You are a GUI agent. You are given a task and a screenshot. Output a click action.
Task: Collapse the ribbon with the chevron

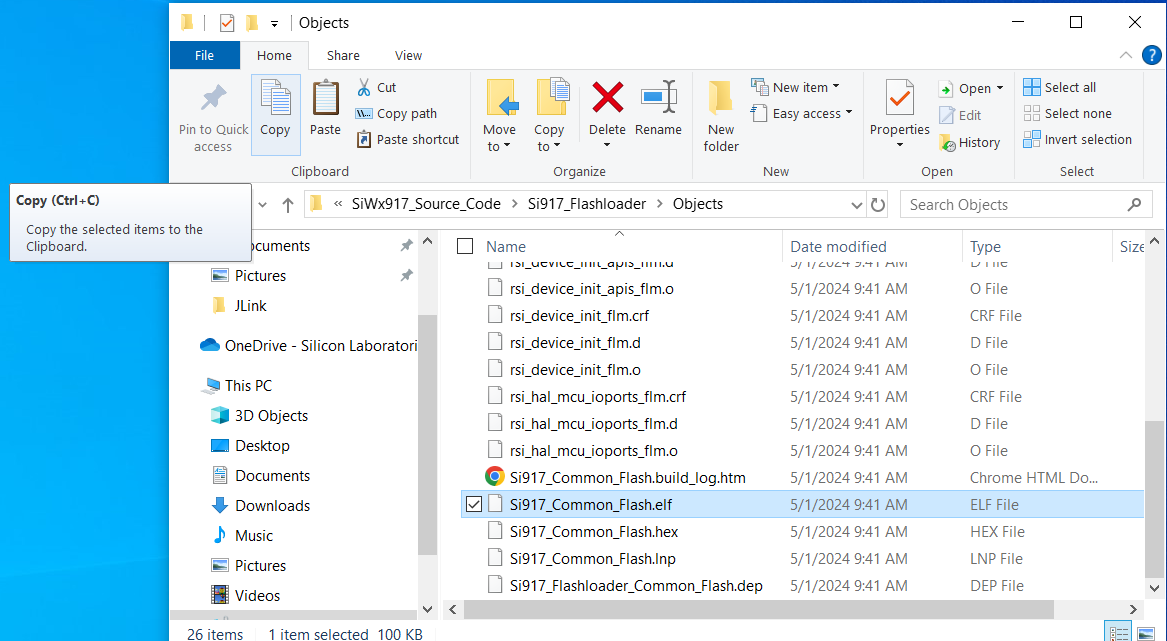click(1125, 55)
